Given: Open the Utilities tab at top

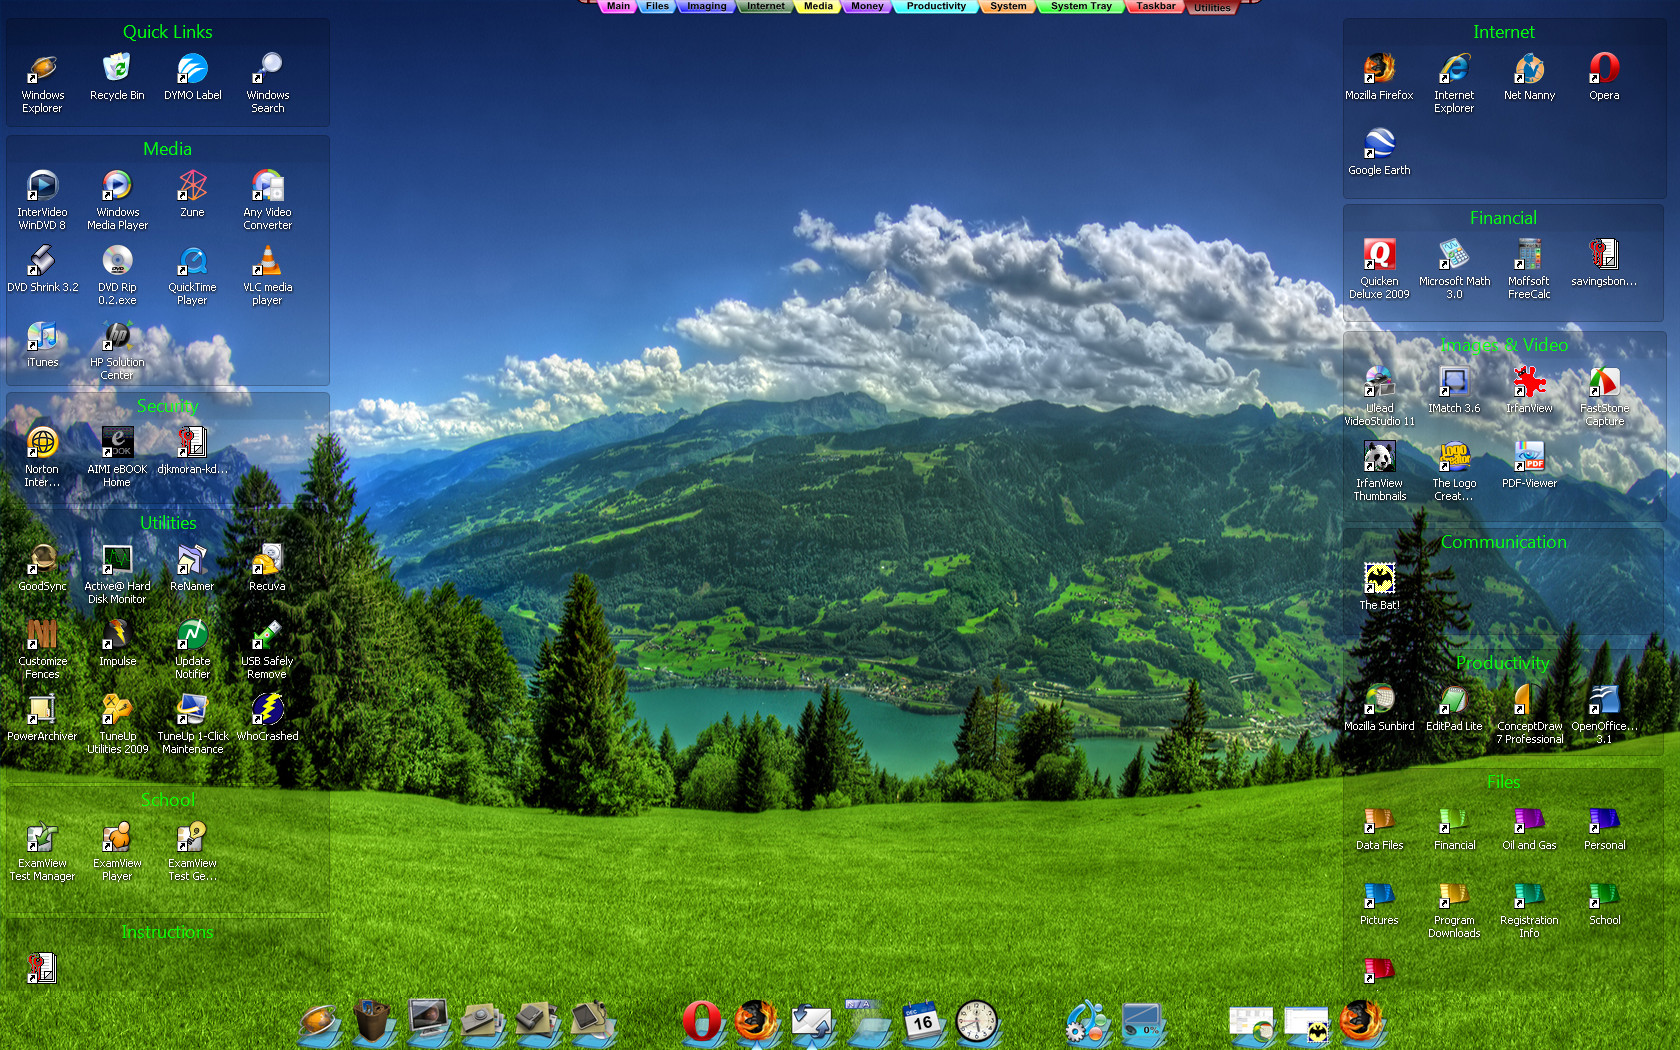Looking at the screenshot, I should (x=1212, y=7).
